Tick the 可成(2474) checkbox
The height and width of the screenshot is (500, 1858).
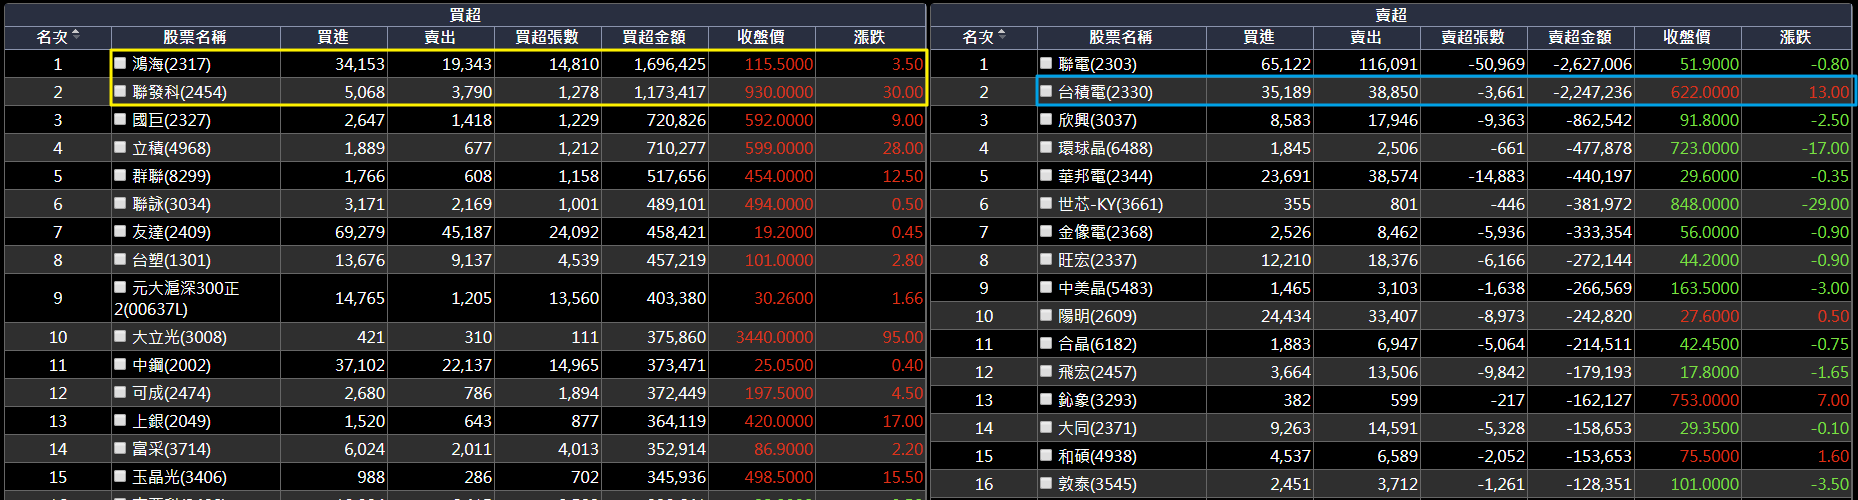120,392
